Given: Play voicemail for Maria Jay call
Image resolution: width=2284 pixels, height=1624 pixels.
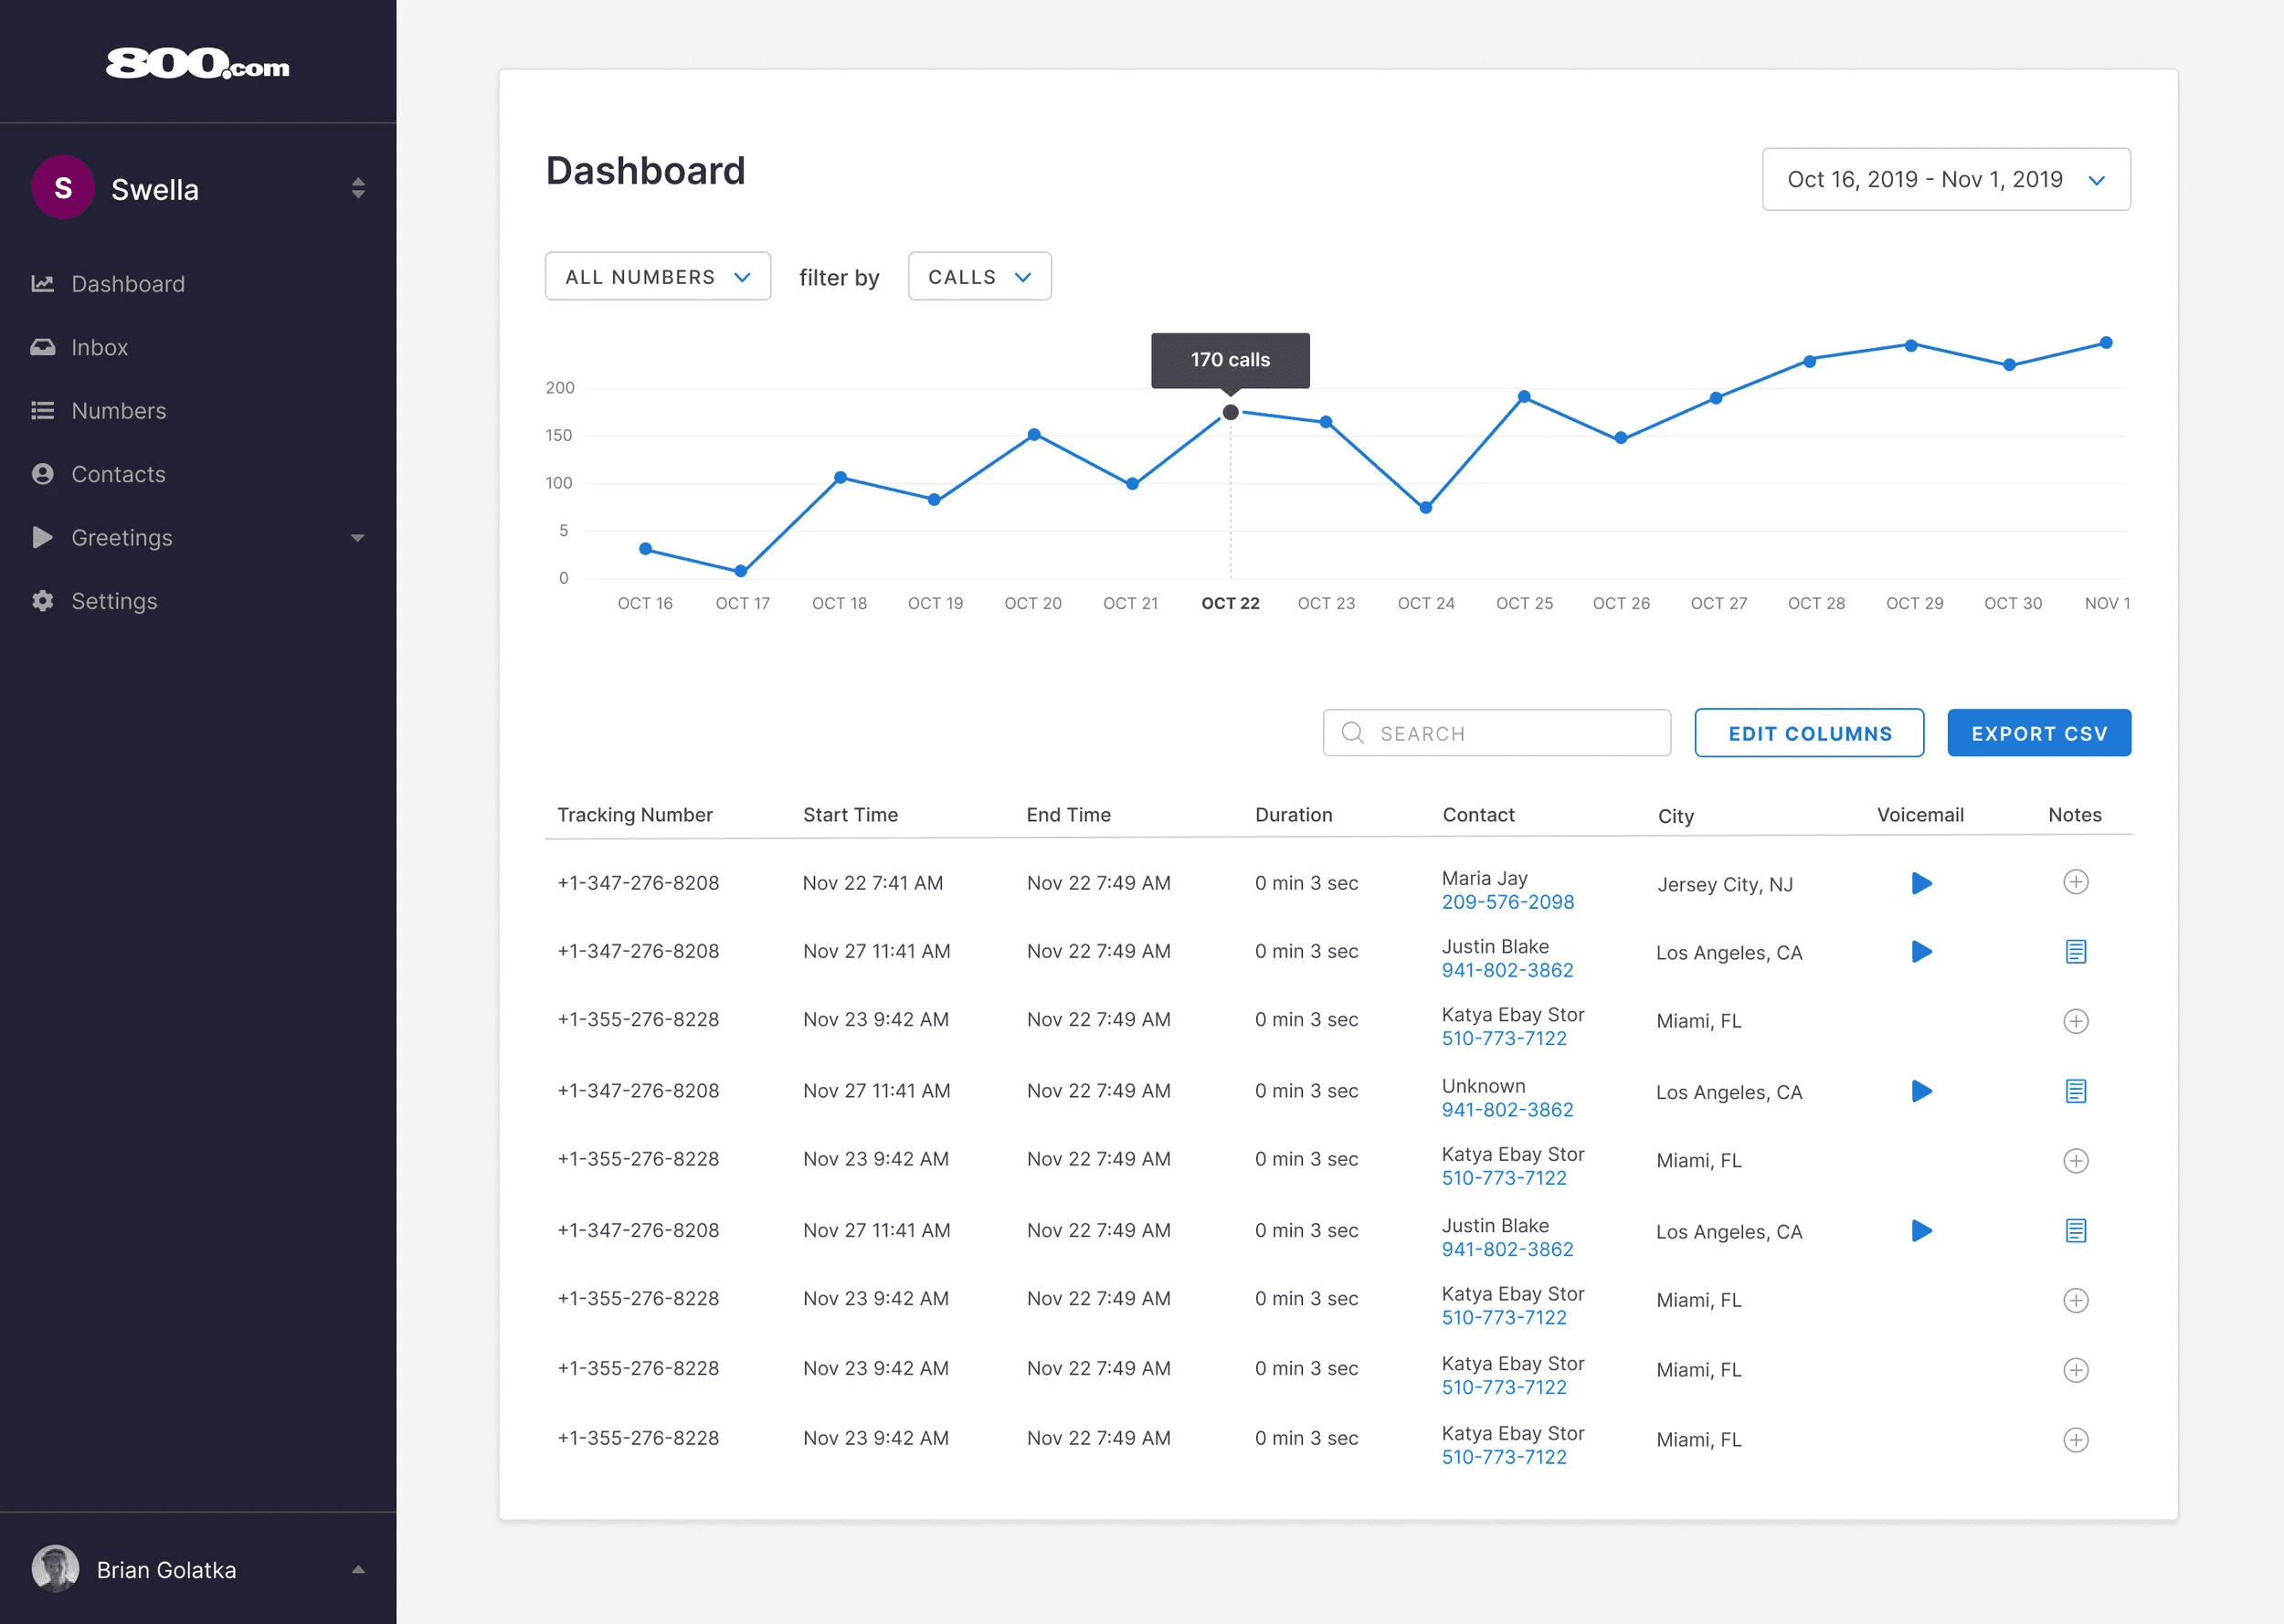Looking at the screenshot, I should (x=1920, y=883).
